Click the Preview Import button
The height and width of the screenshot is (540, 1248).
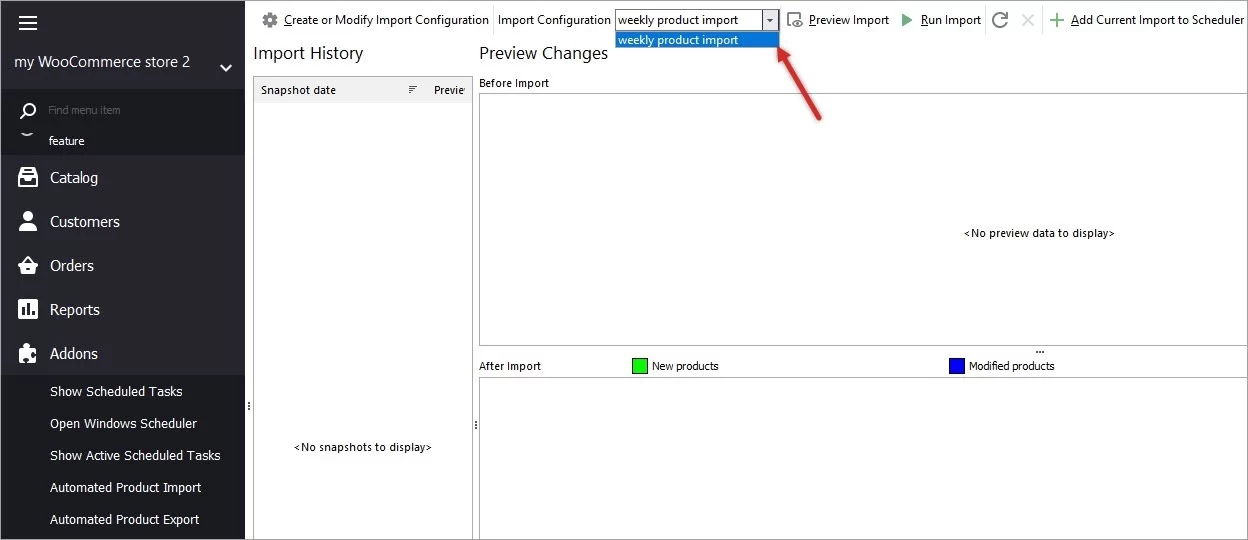tap(838, 20)
